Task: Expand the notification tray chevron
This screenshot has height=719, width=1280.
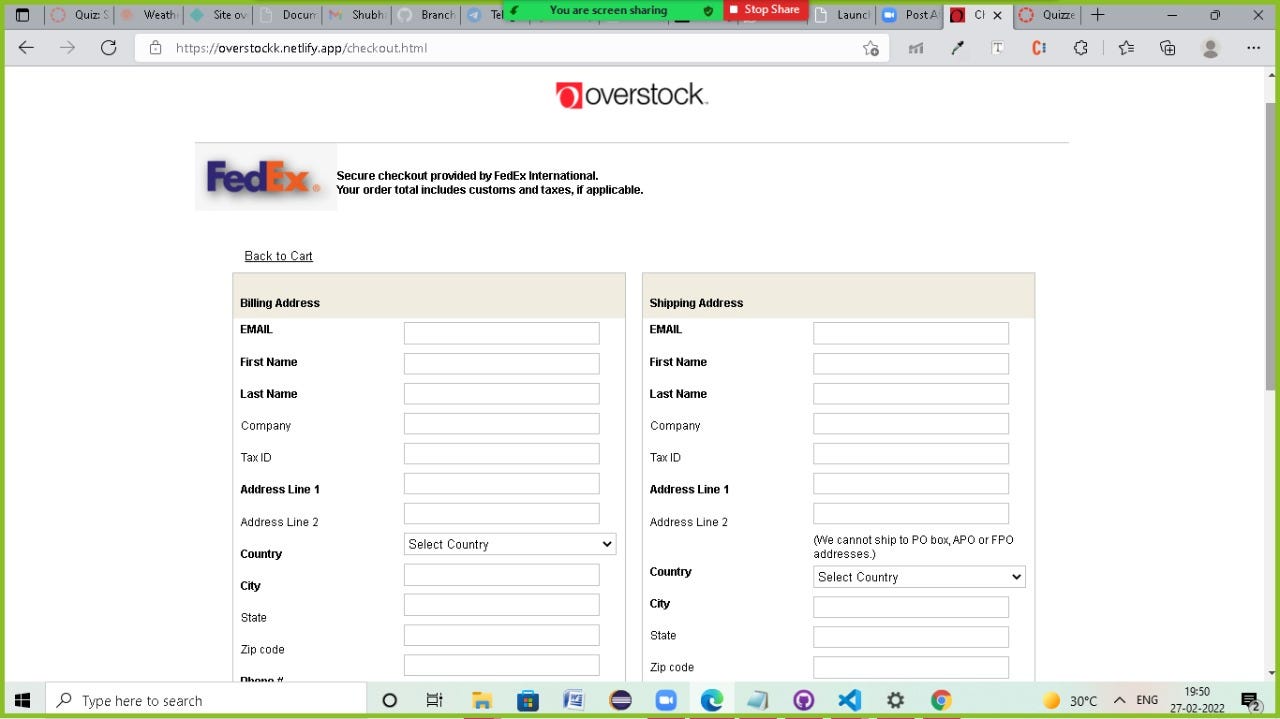Action: point(1119,699)
